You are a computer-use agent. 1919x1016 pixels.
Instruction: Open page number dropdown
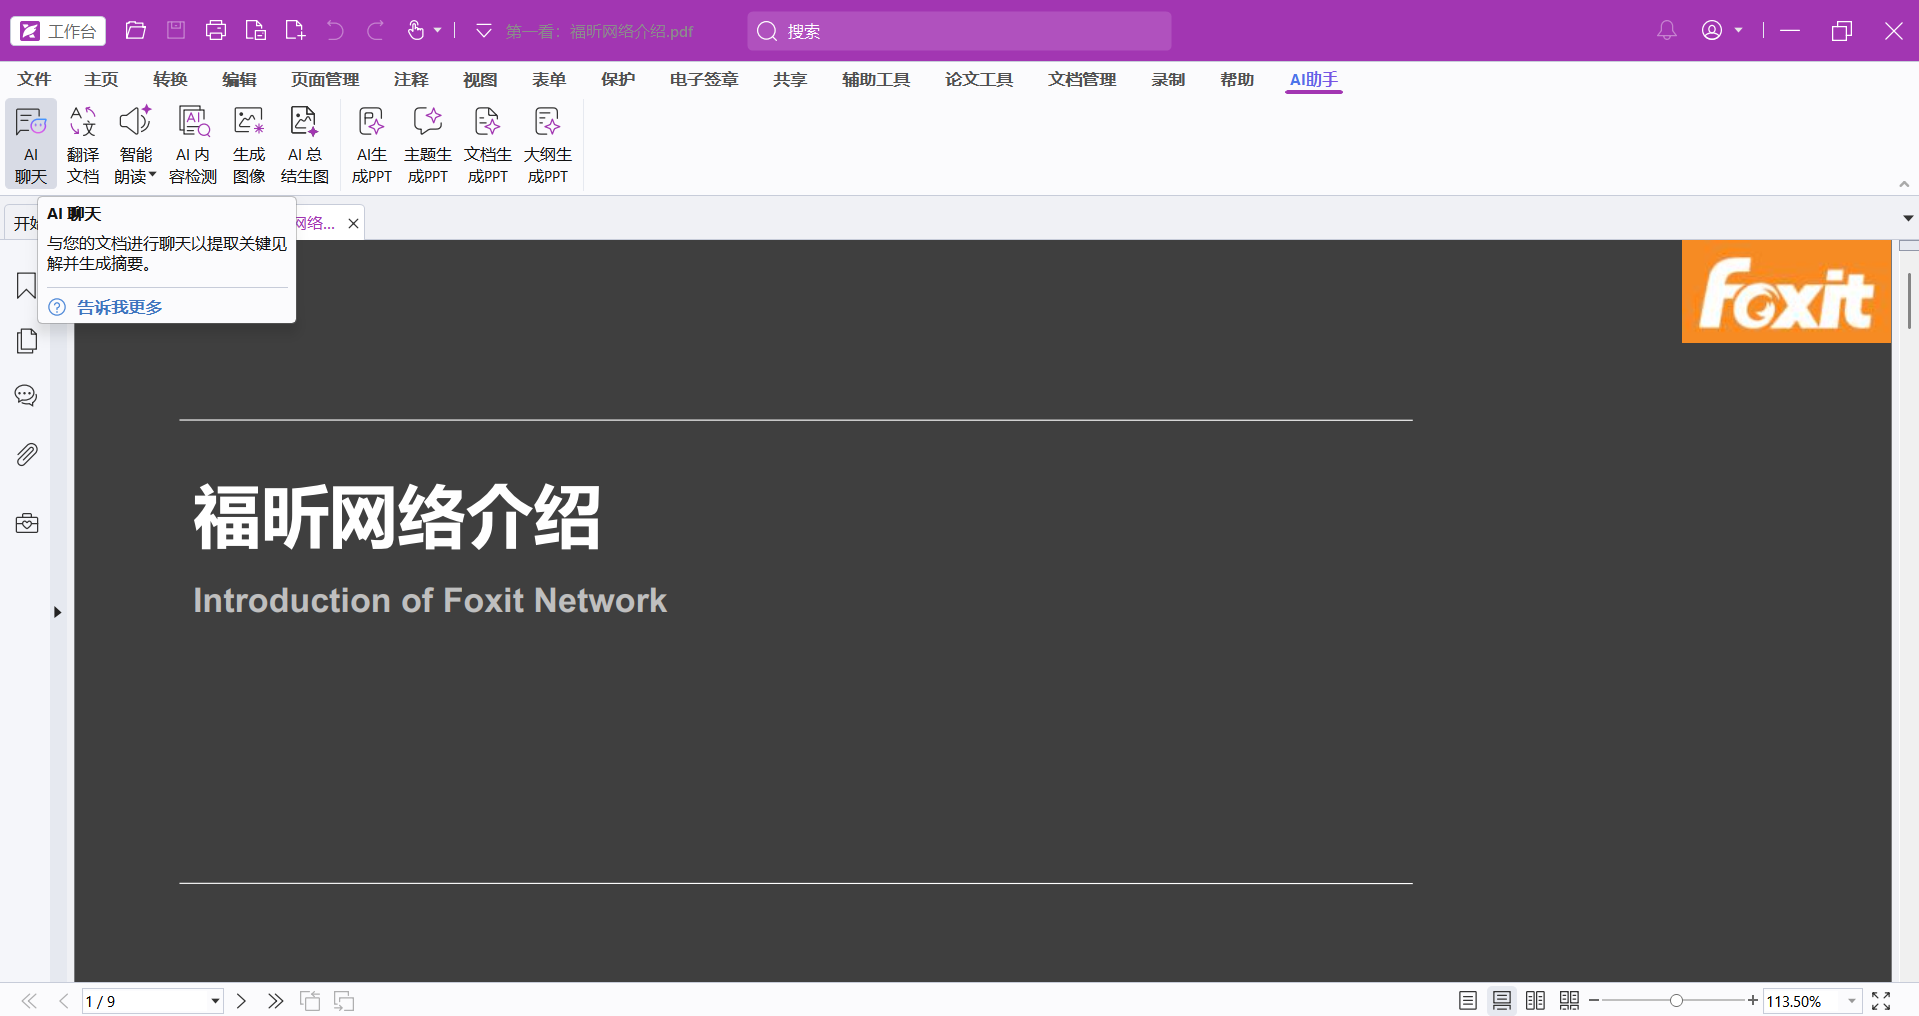click(215, 1001)
